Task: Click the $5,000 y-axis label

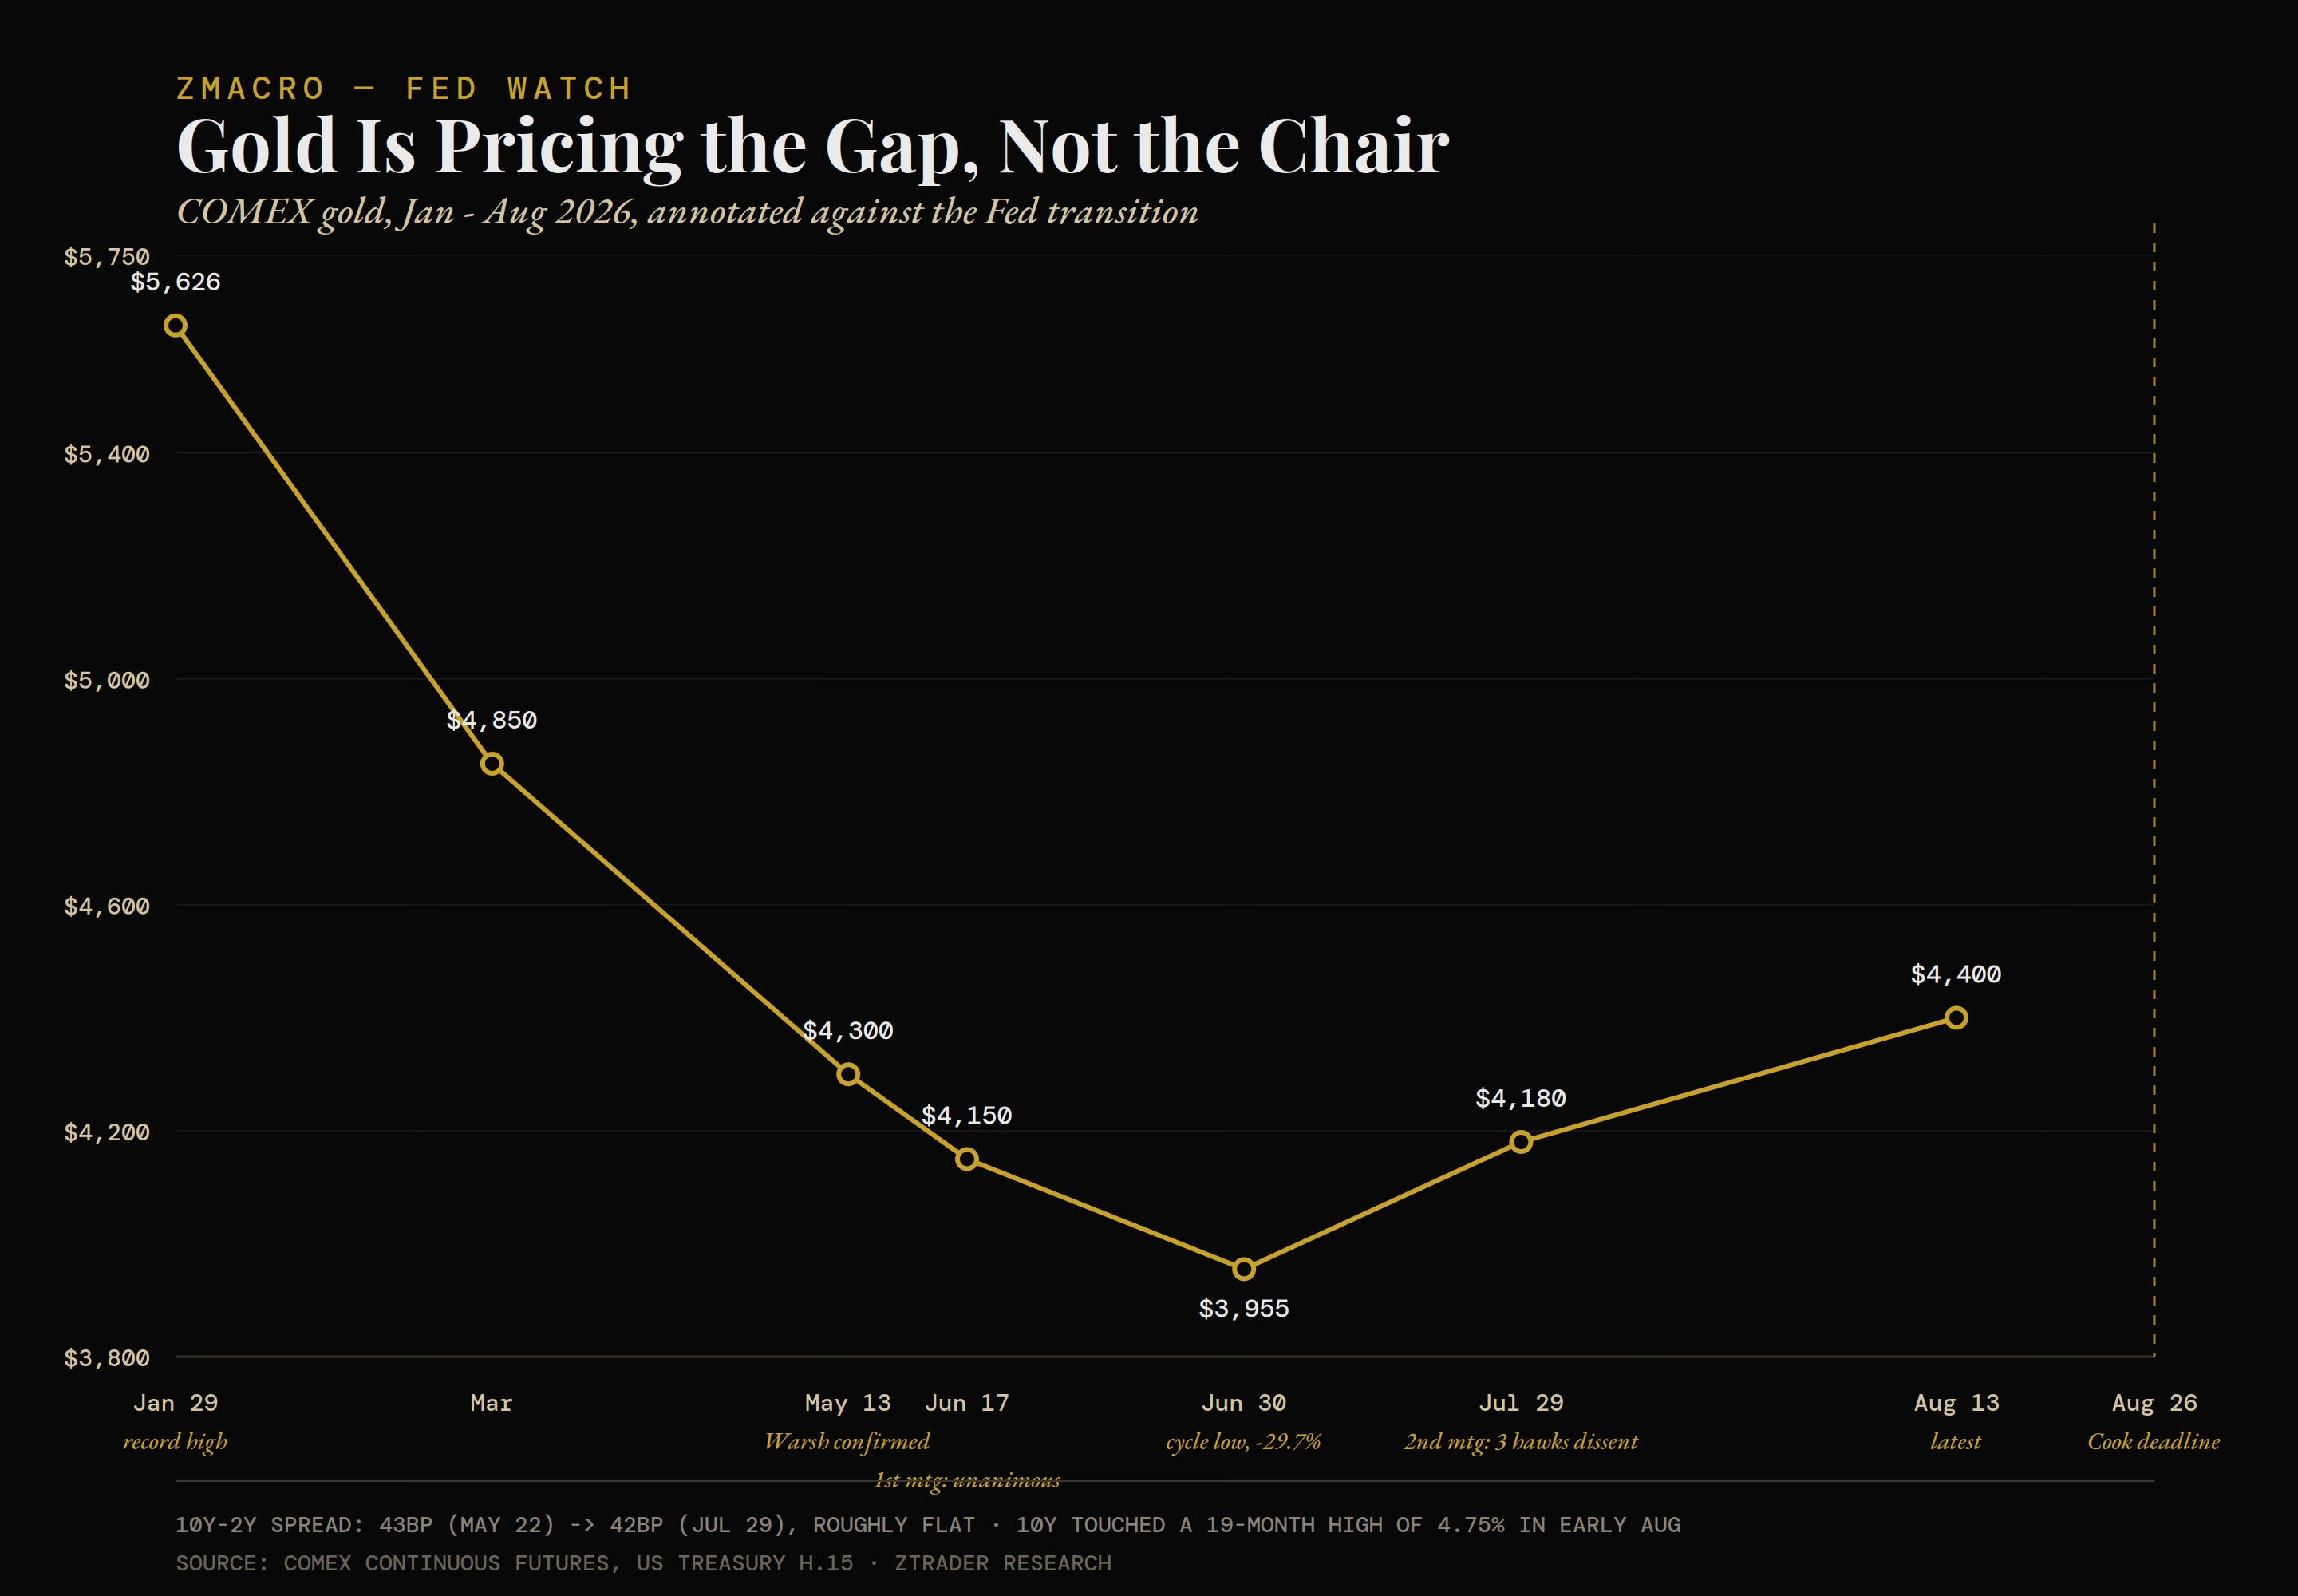Action: click(x=107, y=680)
